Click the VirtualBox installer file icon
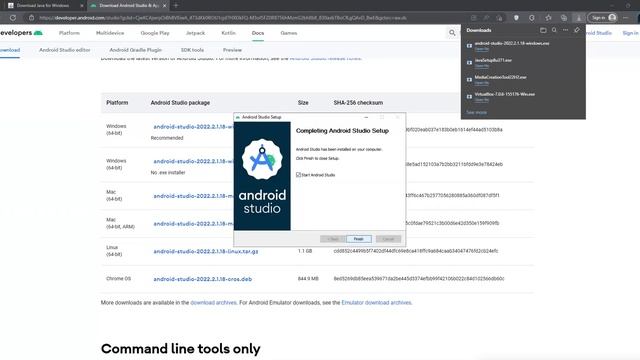 coord(469,96)
